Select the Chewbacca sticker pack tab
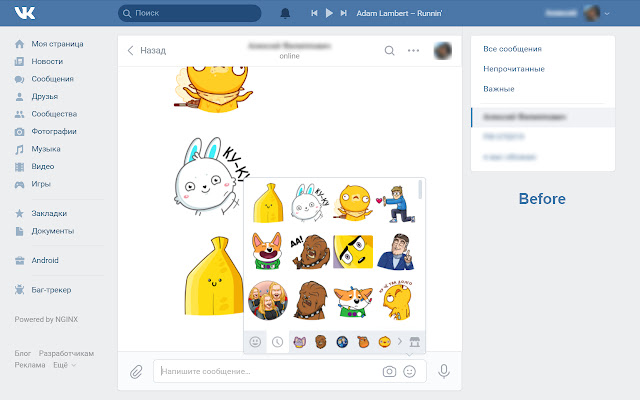 click(x=321, y=342)
